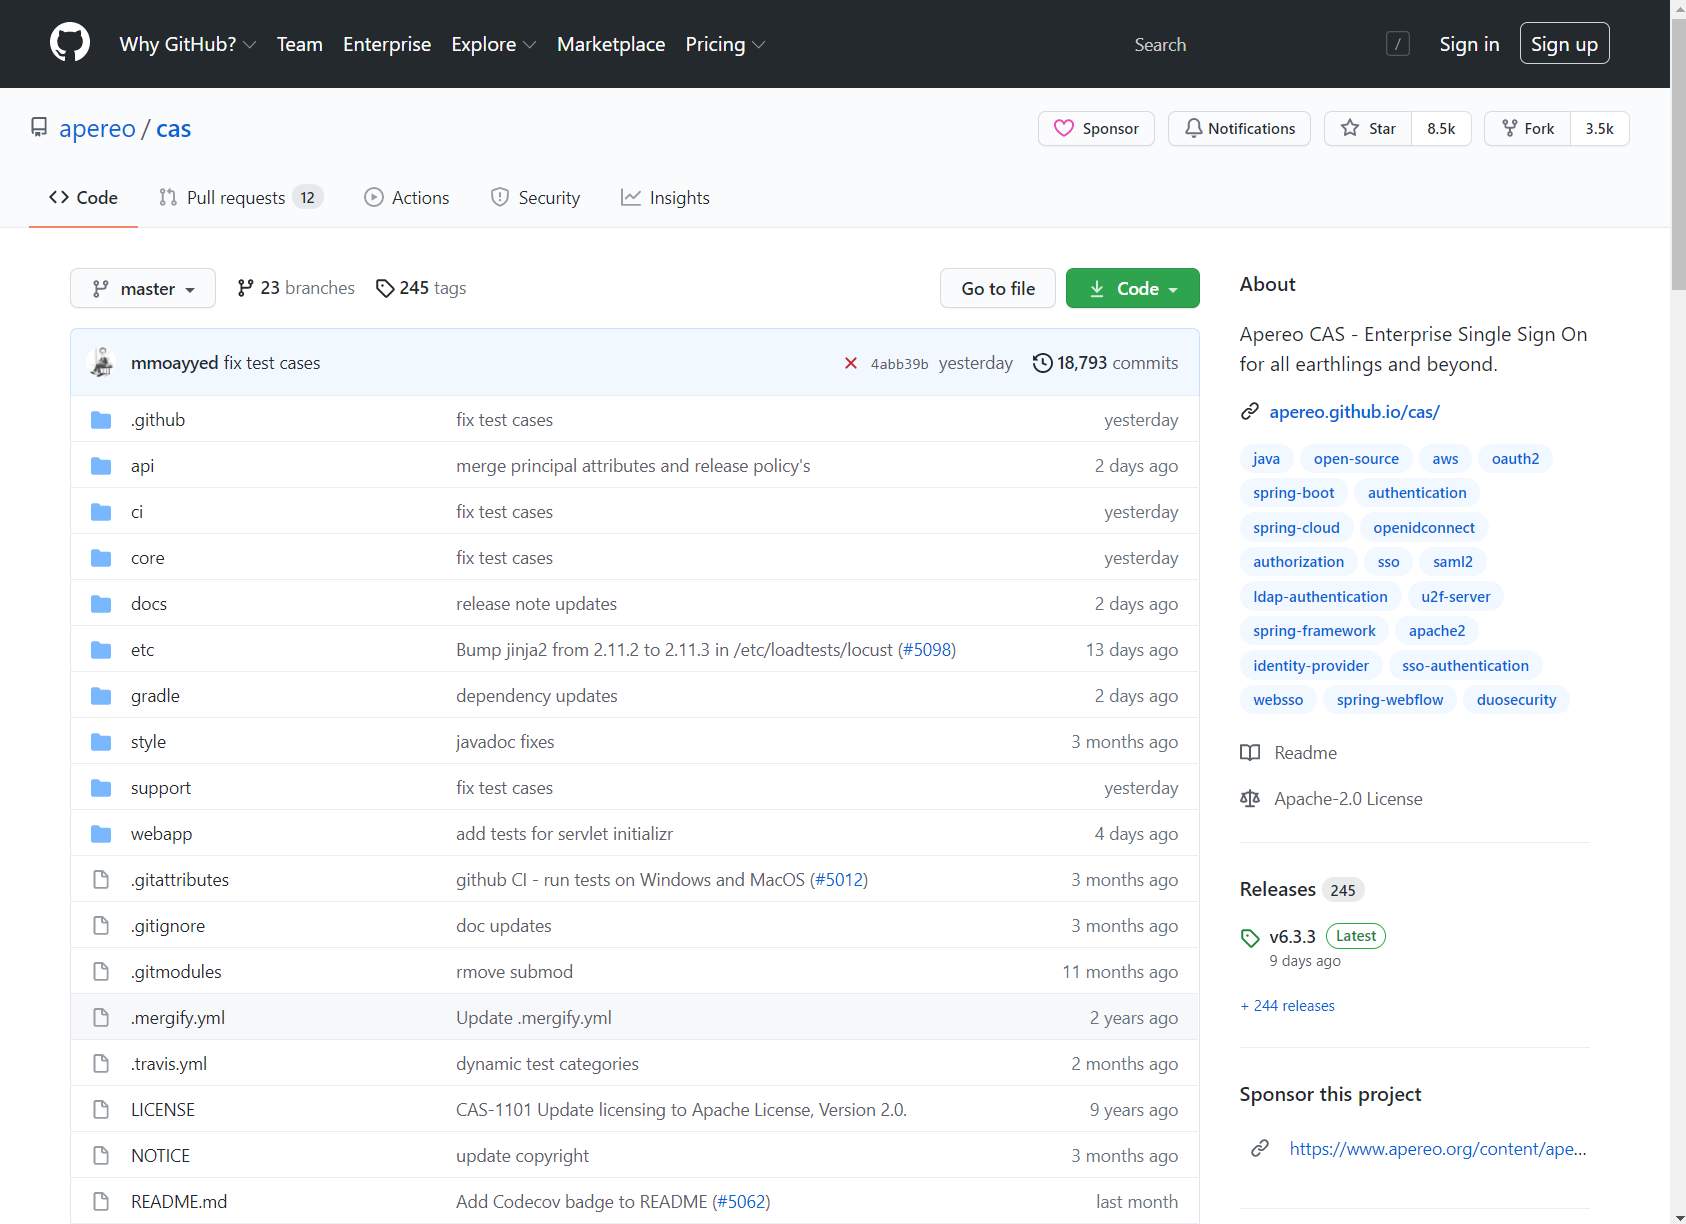Image resolution: width=1686 pixels, height=1224 pixels.
Task: Open the Enterprise menu item
Action: (387, 44)
